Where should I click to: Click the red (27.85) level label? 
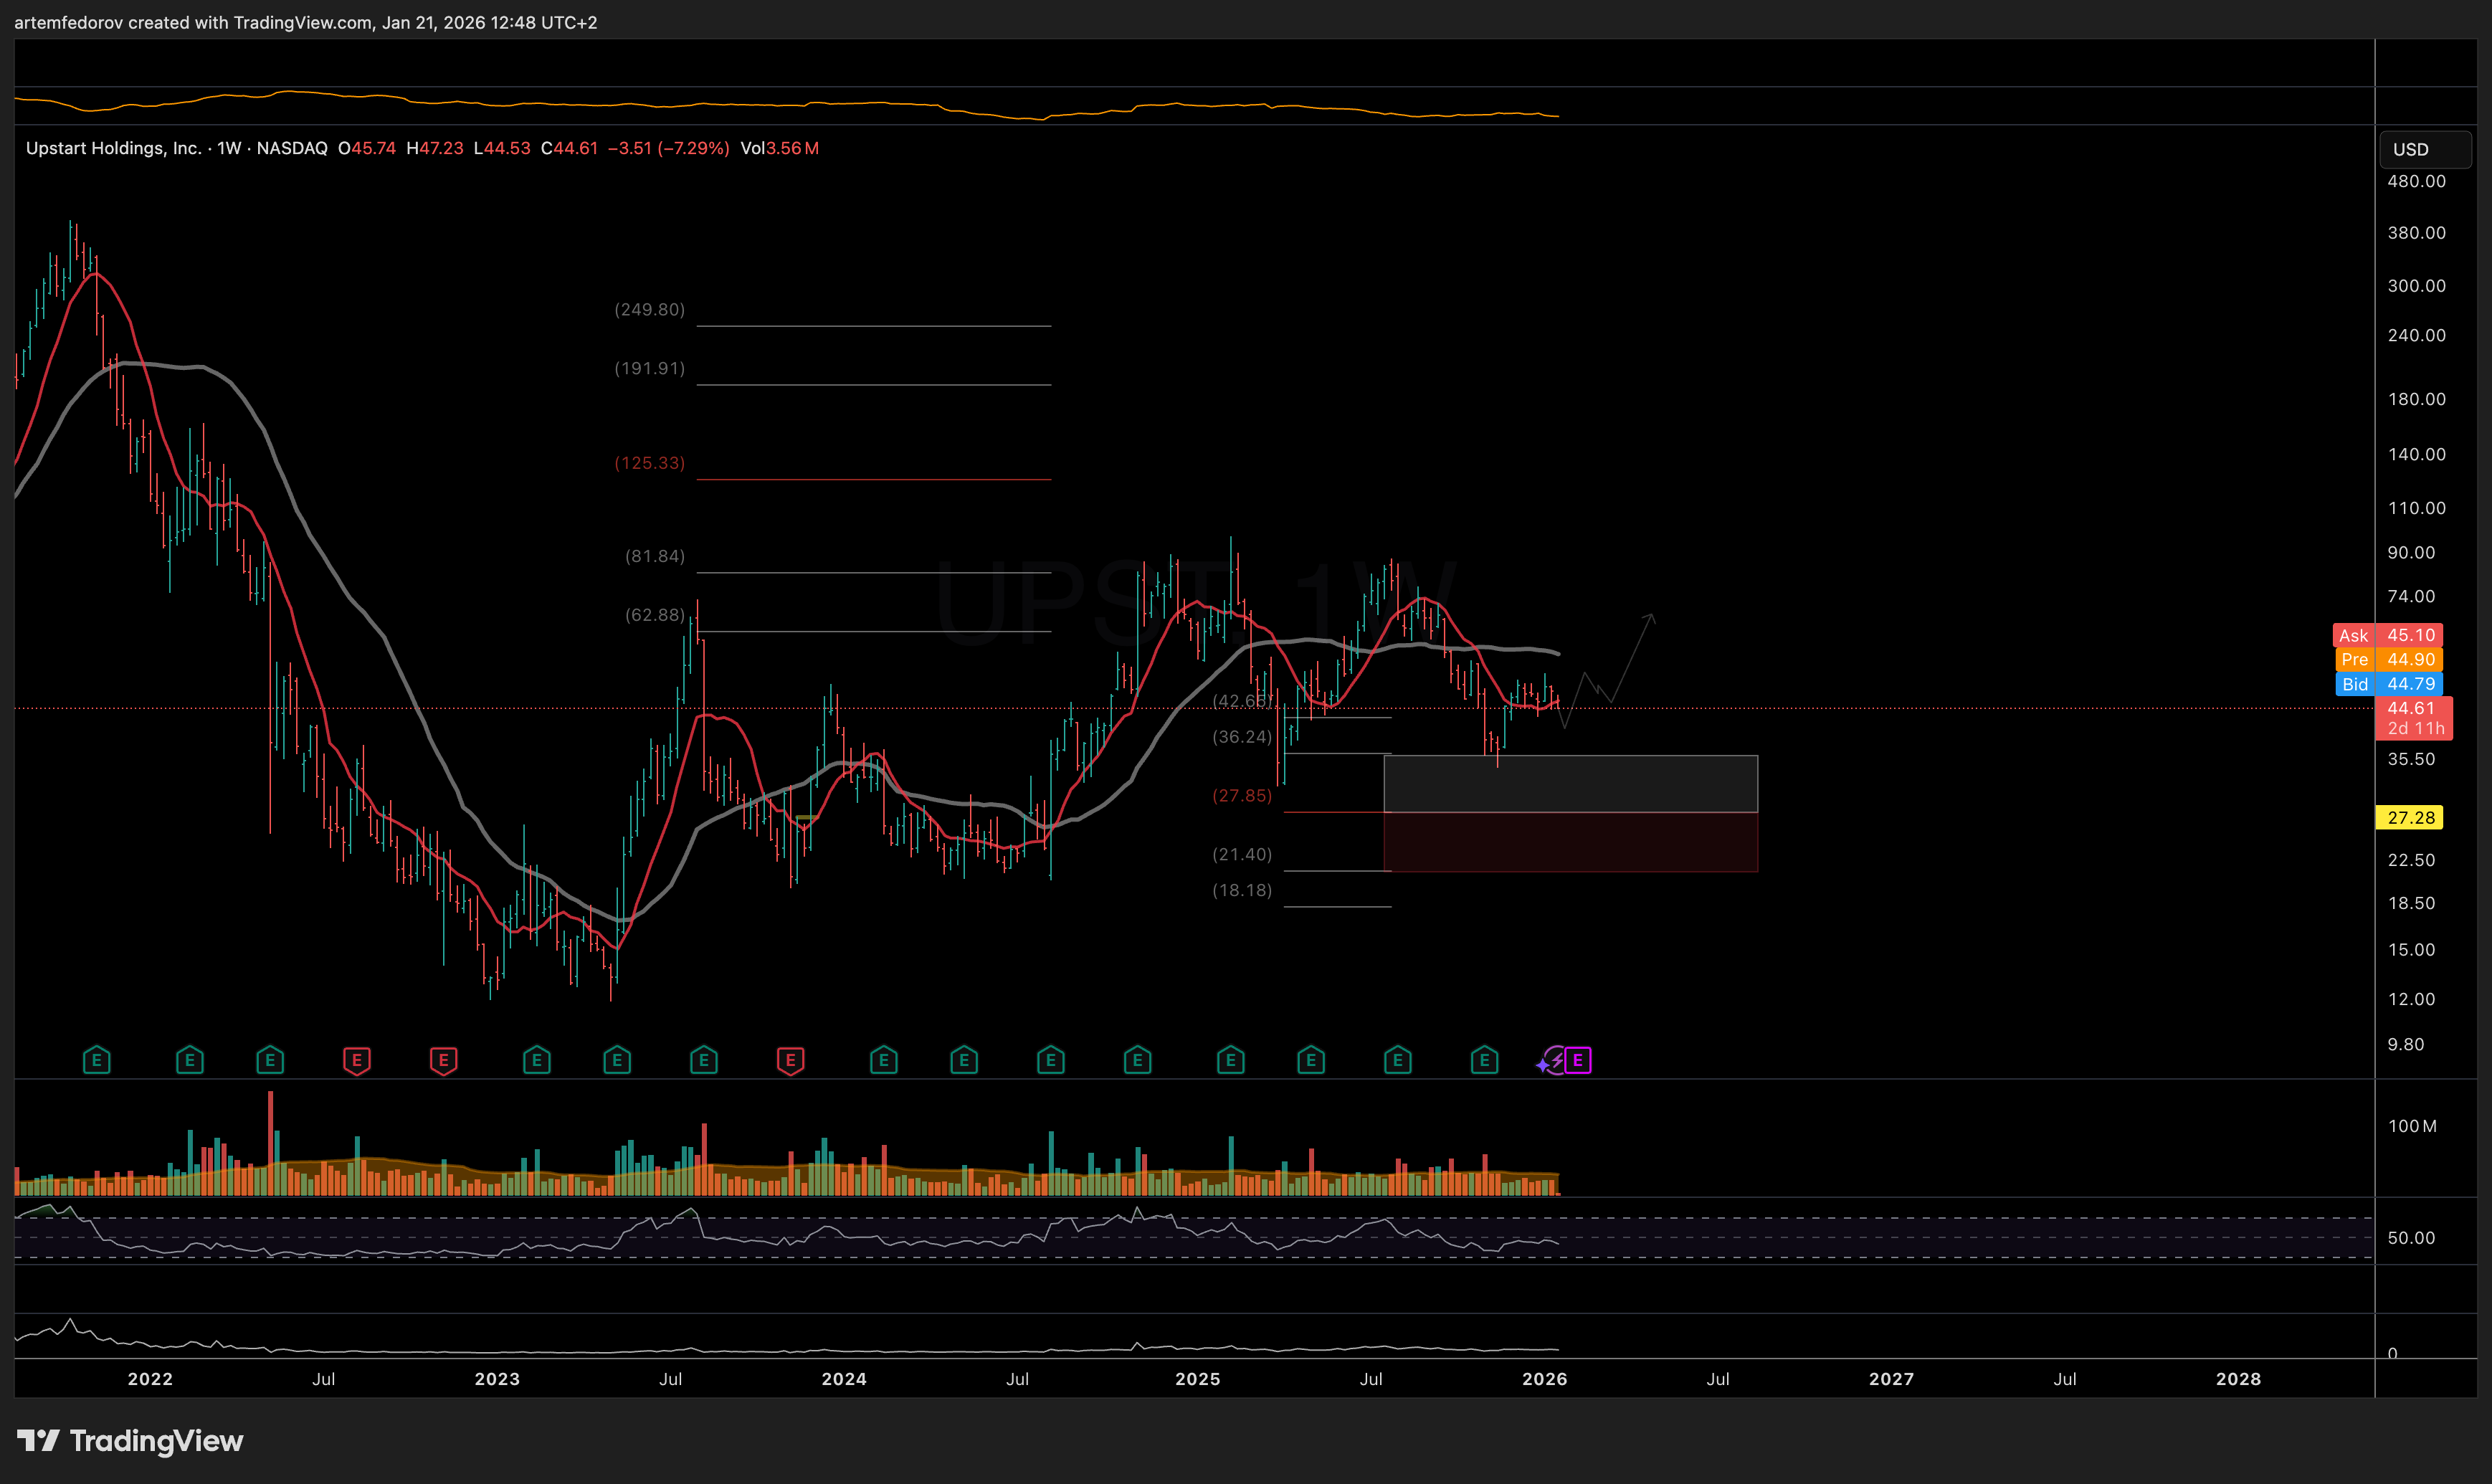tap(1242, 795)
